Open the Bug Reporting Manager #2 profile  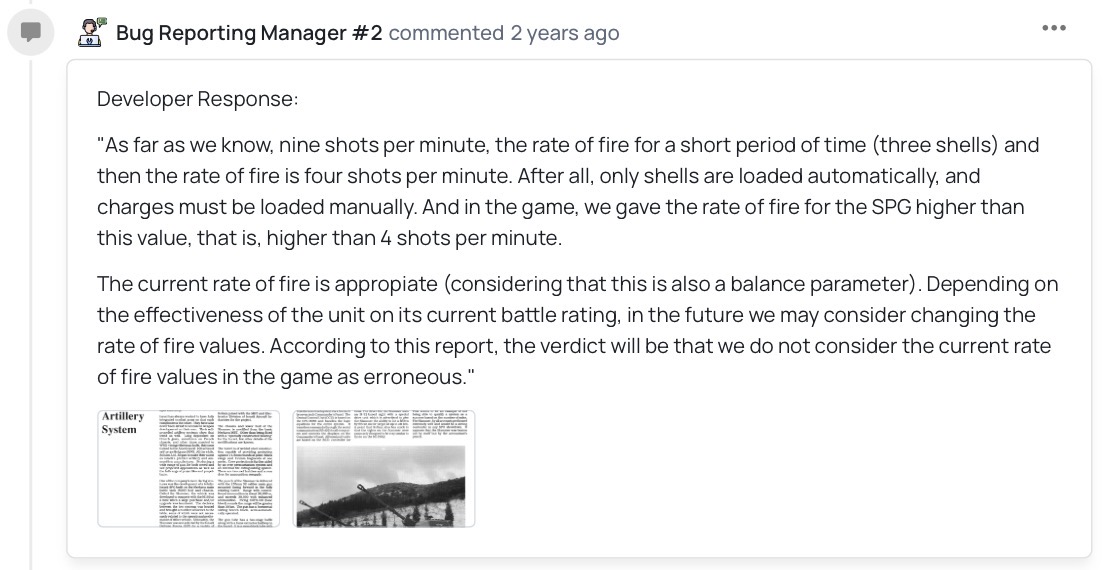[x=249, y=33]
